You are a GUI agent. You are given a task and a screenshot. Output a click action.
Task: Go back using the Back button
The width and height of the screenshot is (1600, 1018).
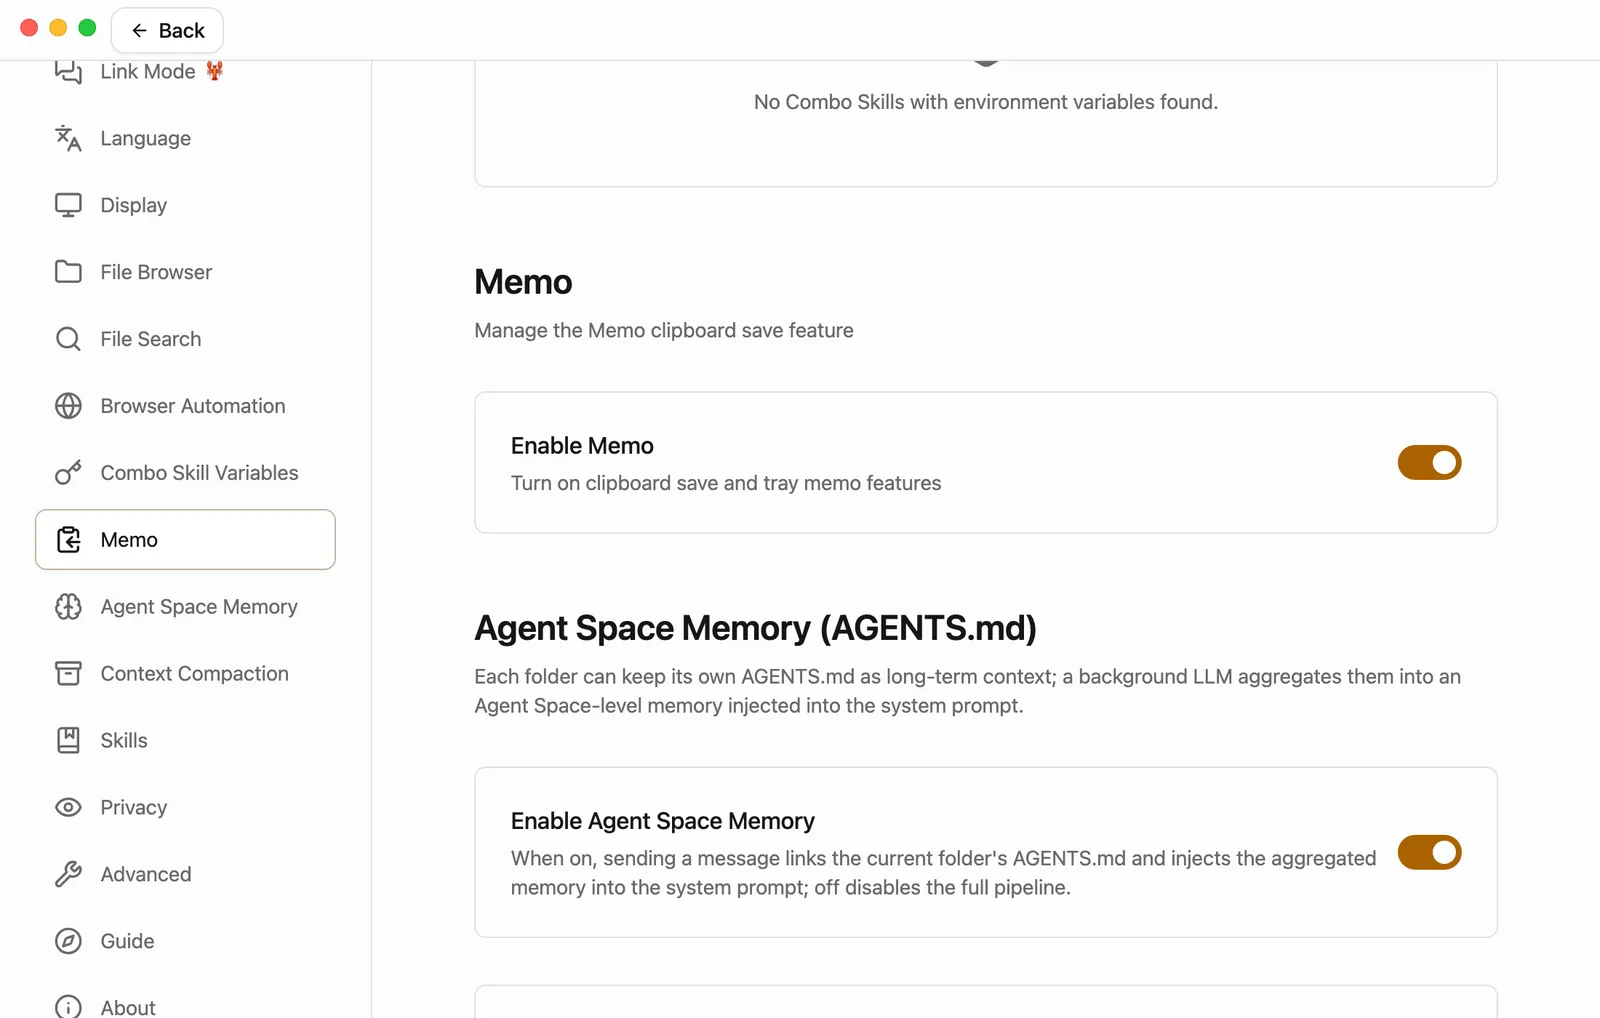167,30
